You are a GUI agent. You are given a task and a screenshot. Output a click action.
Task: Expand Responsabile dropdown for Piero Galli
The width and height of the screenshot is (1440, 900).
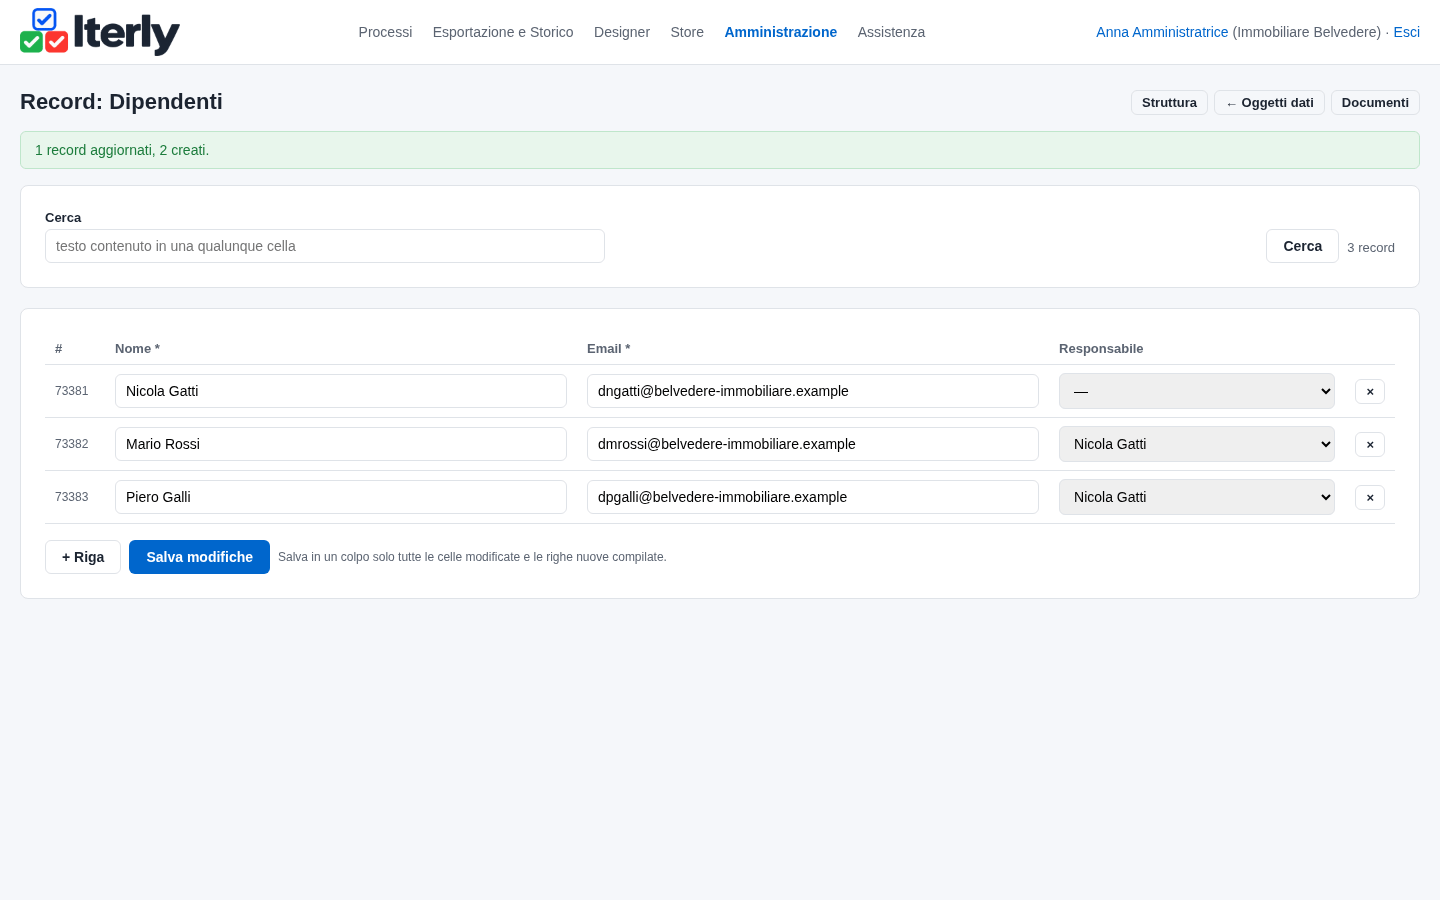point(1197,497)
